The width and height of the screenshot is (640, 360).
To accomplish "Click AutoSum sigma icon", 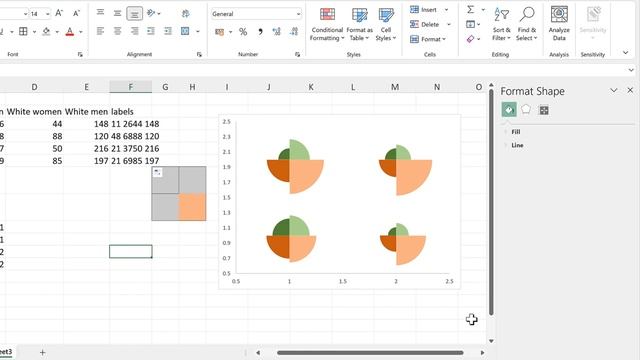I will coord(471,9).
